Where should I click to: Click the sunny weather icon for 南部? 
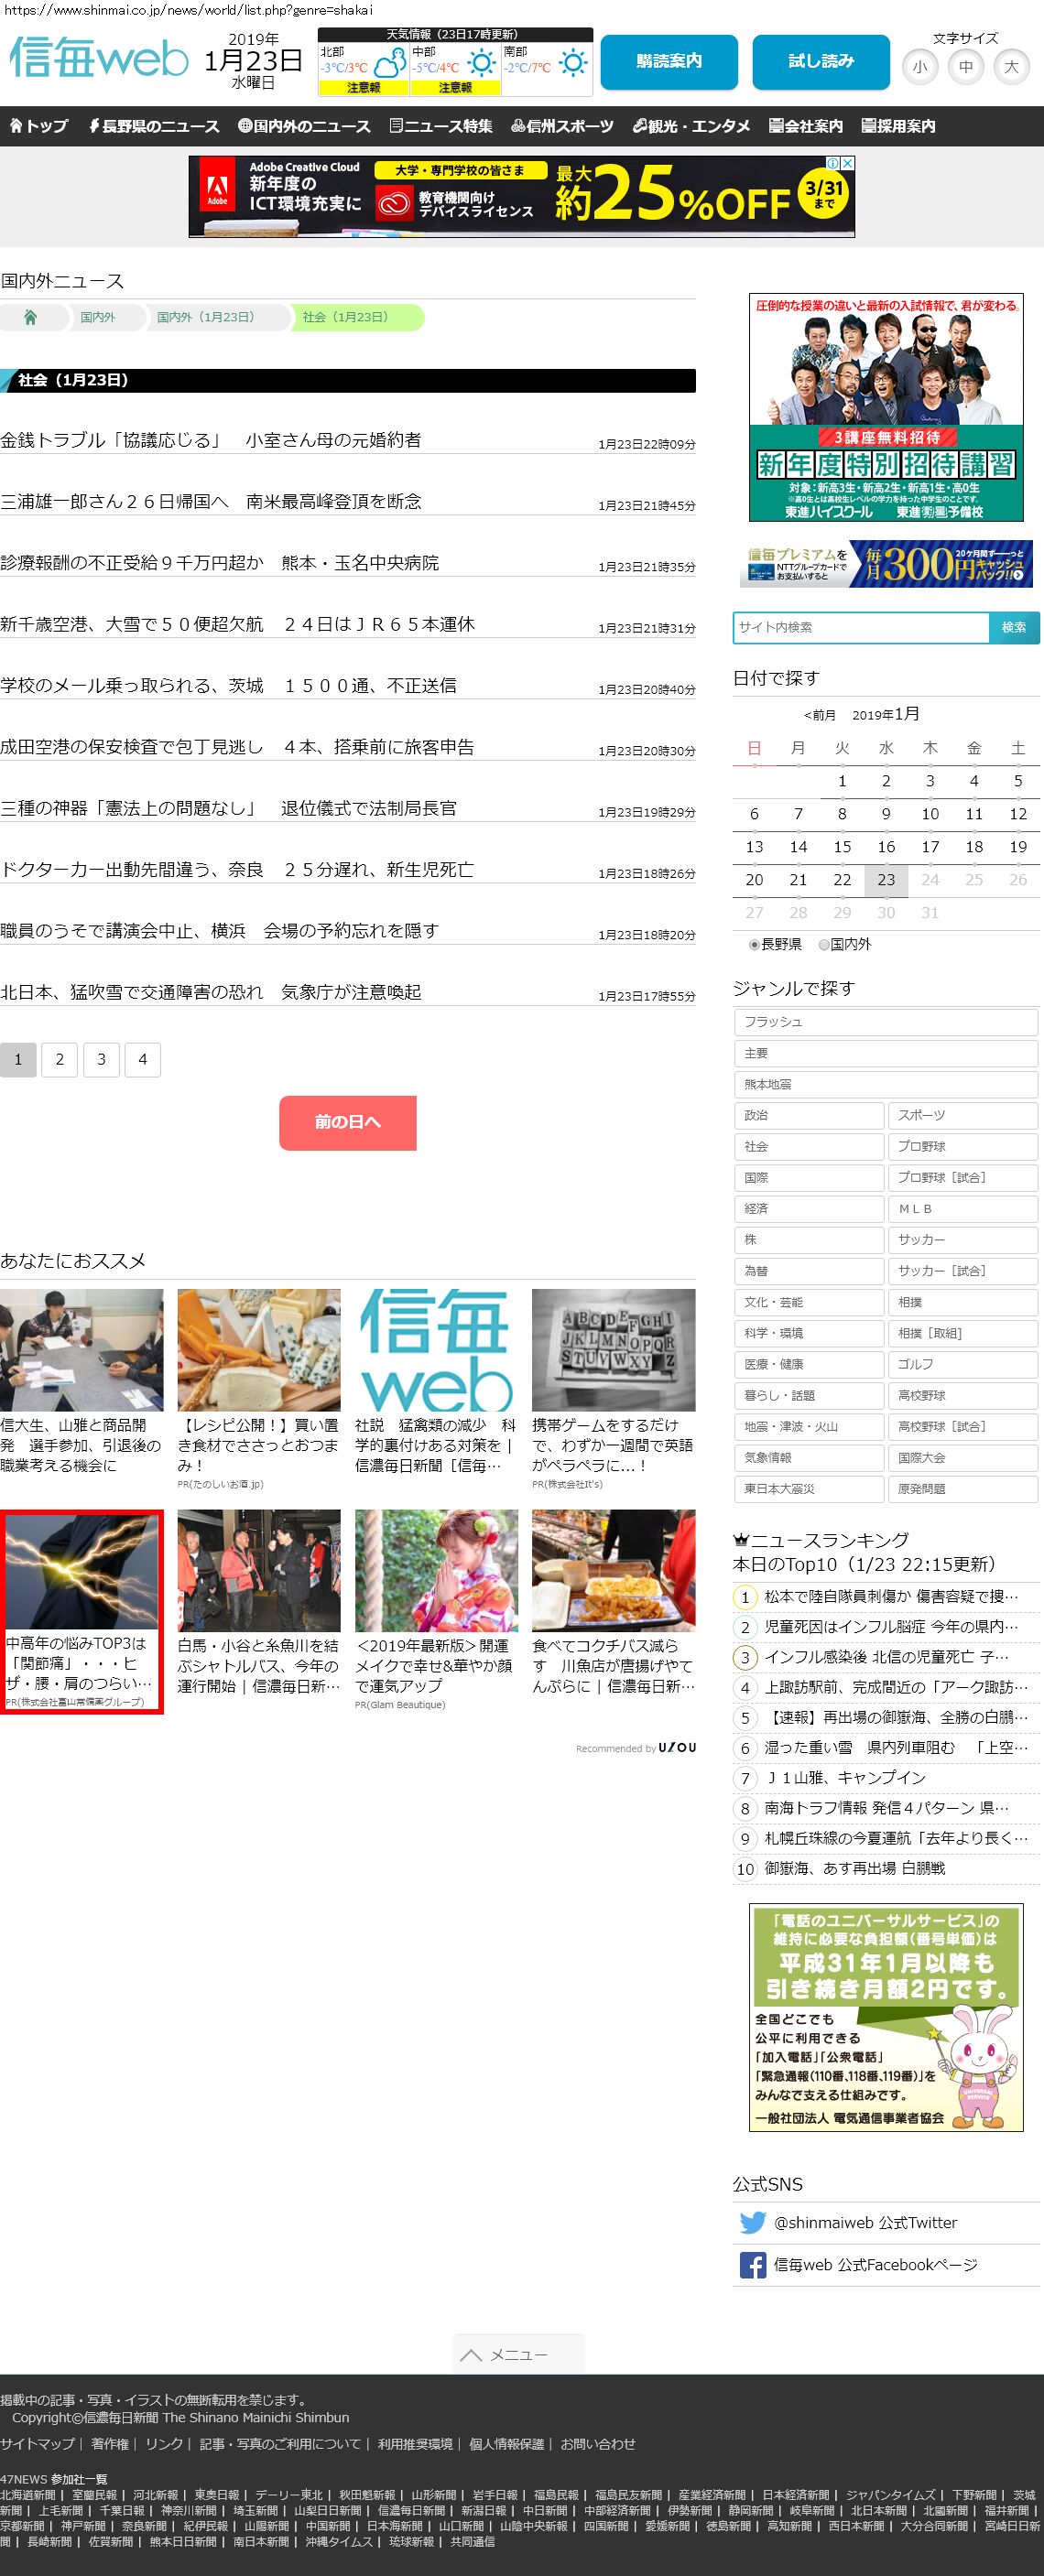point(573,64)
